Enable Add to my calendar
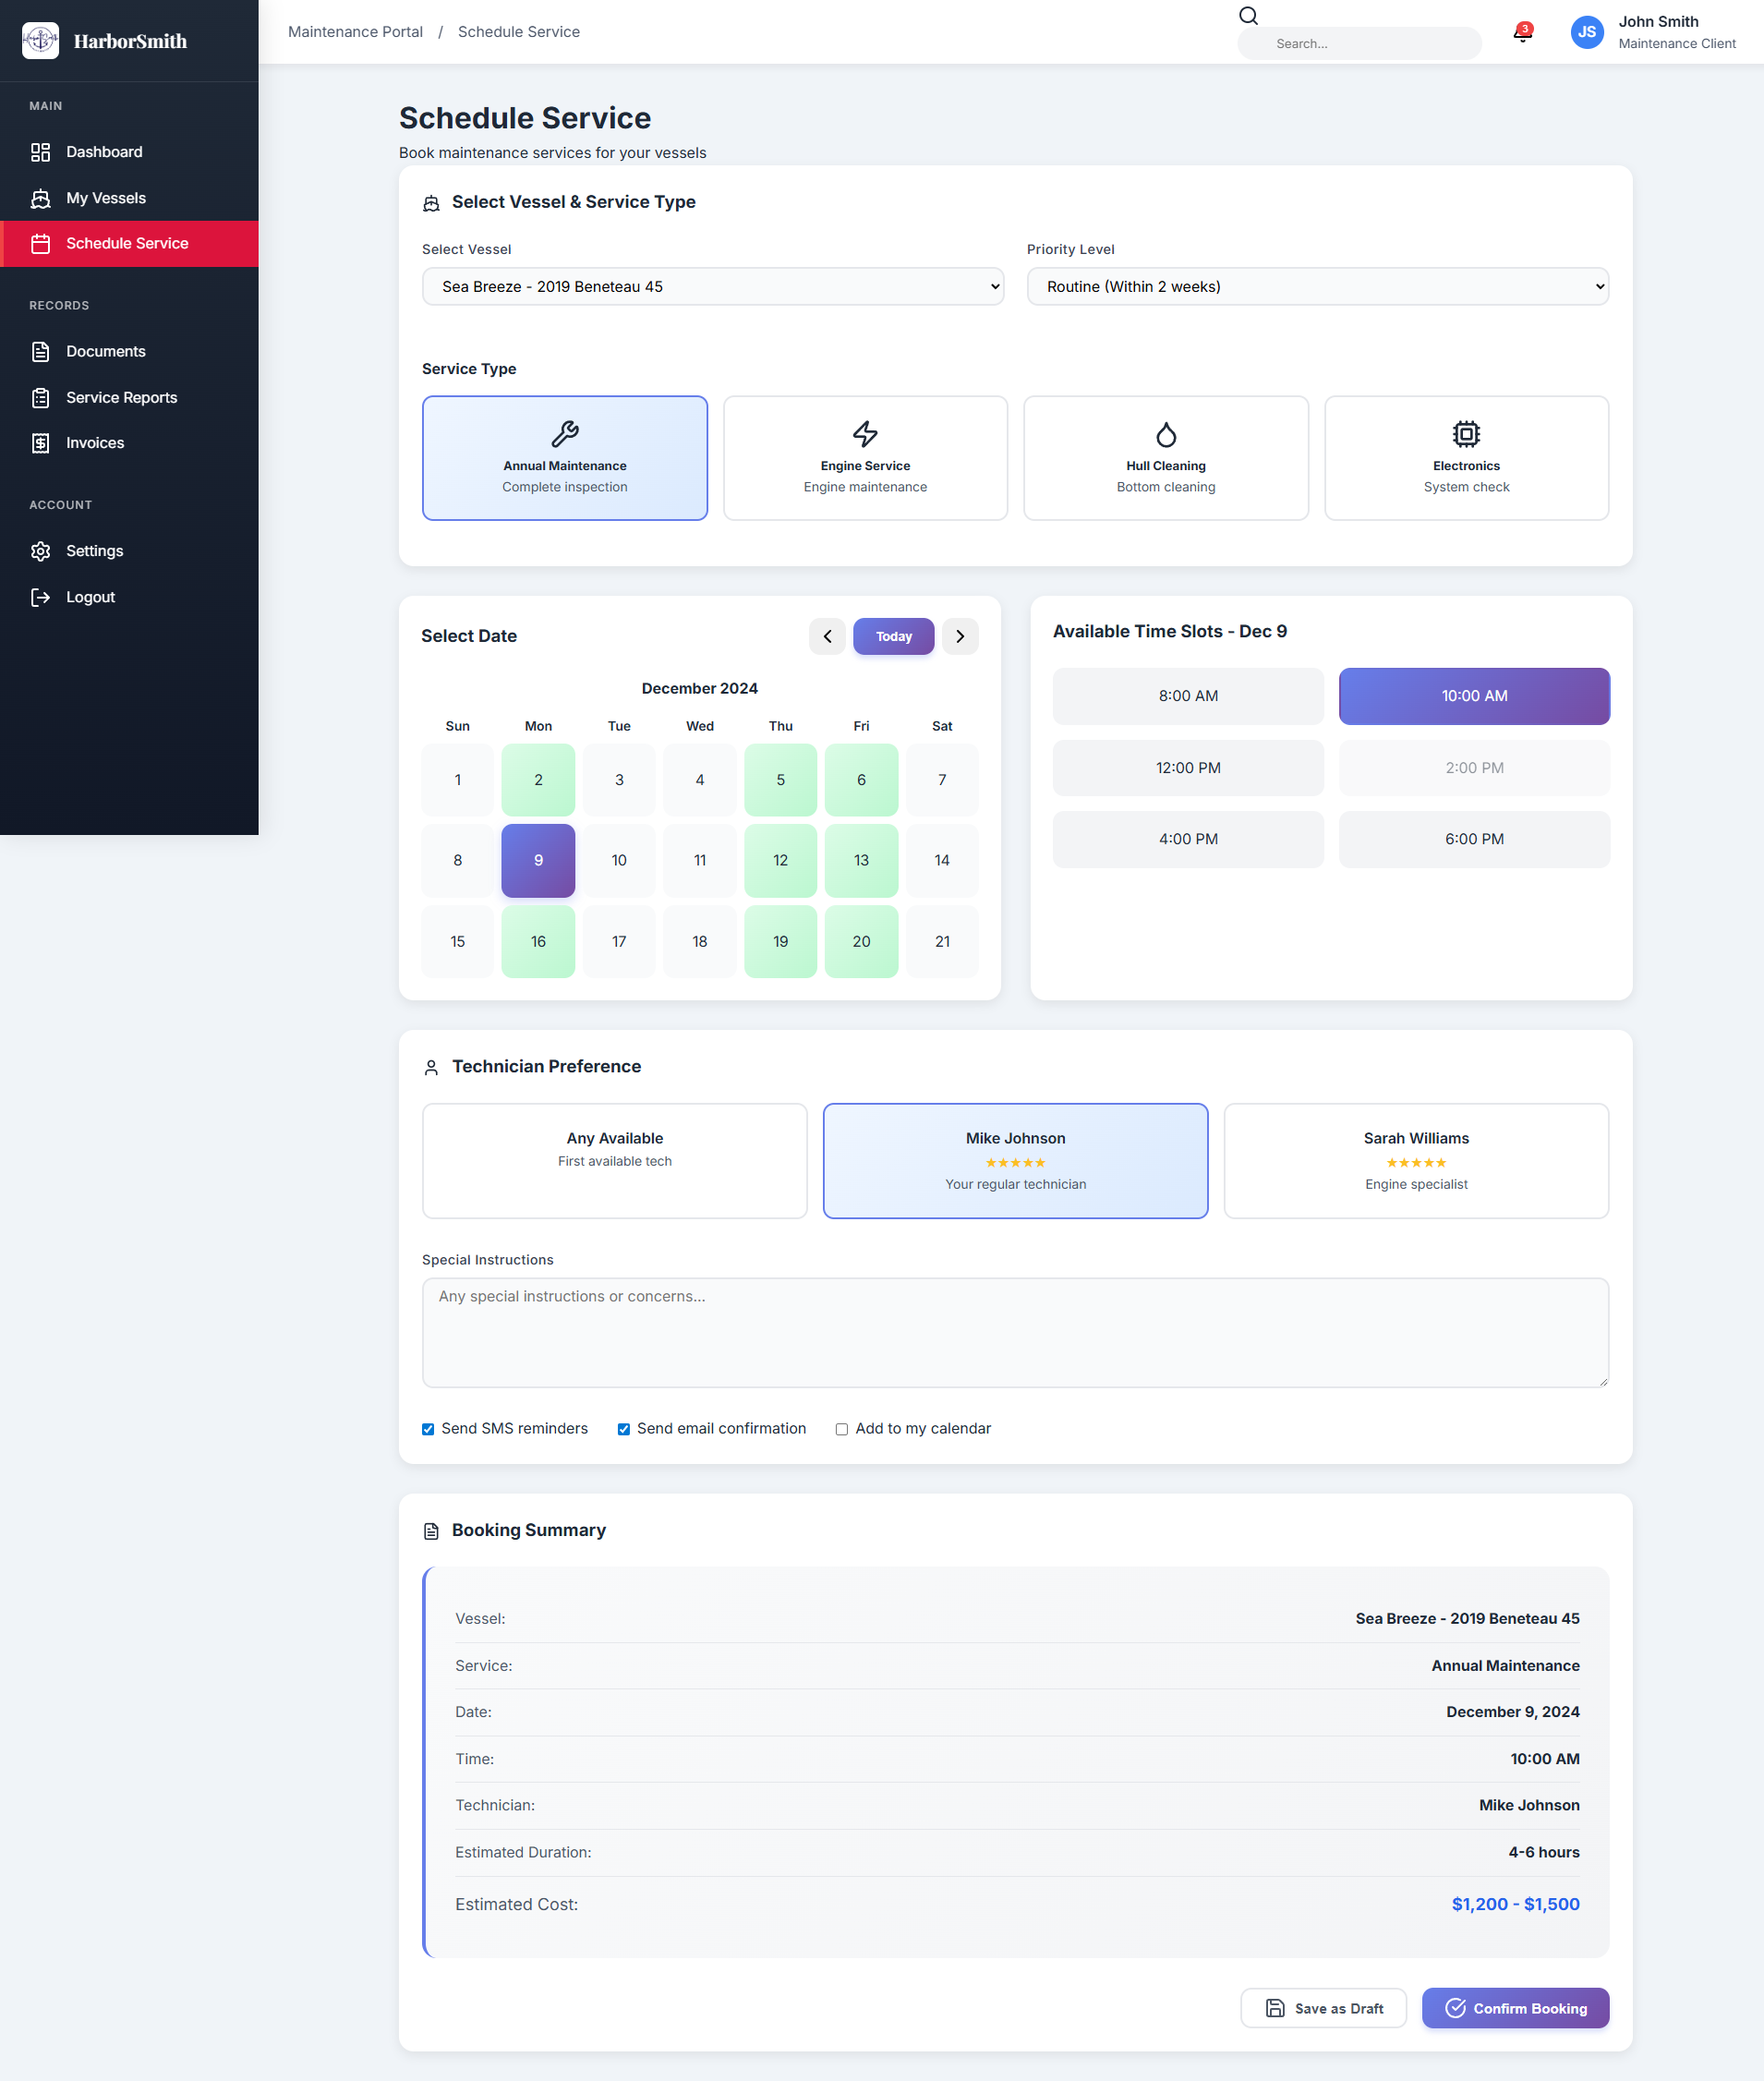Image resolution: width=1764 pixels, height=2081 pixels. [x=842, y=1429]
